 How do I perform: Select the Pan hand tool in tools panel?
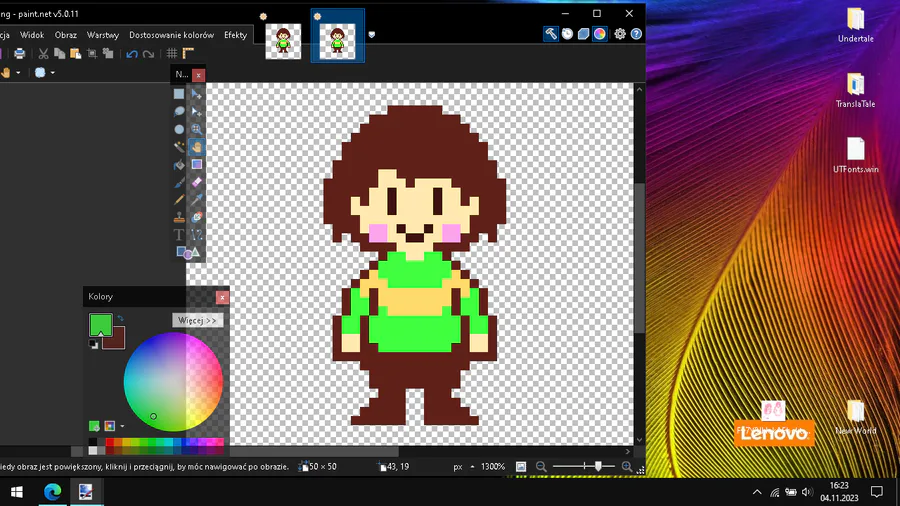(197, 147)
